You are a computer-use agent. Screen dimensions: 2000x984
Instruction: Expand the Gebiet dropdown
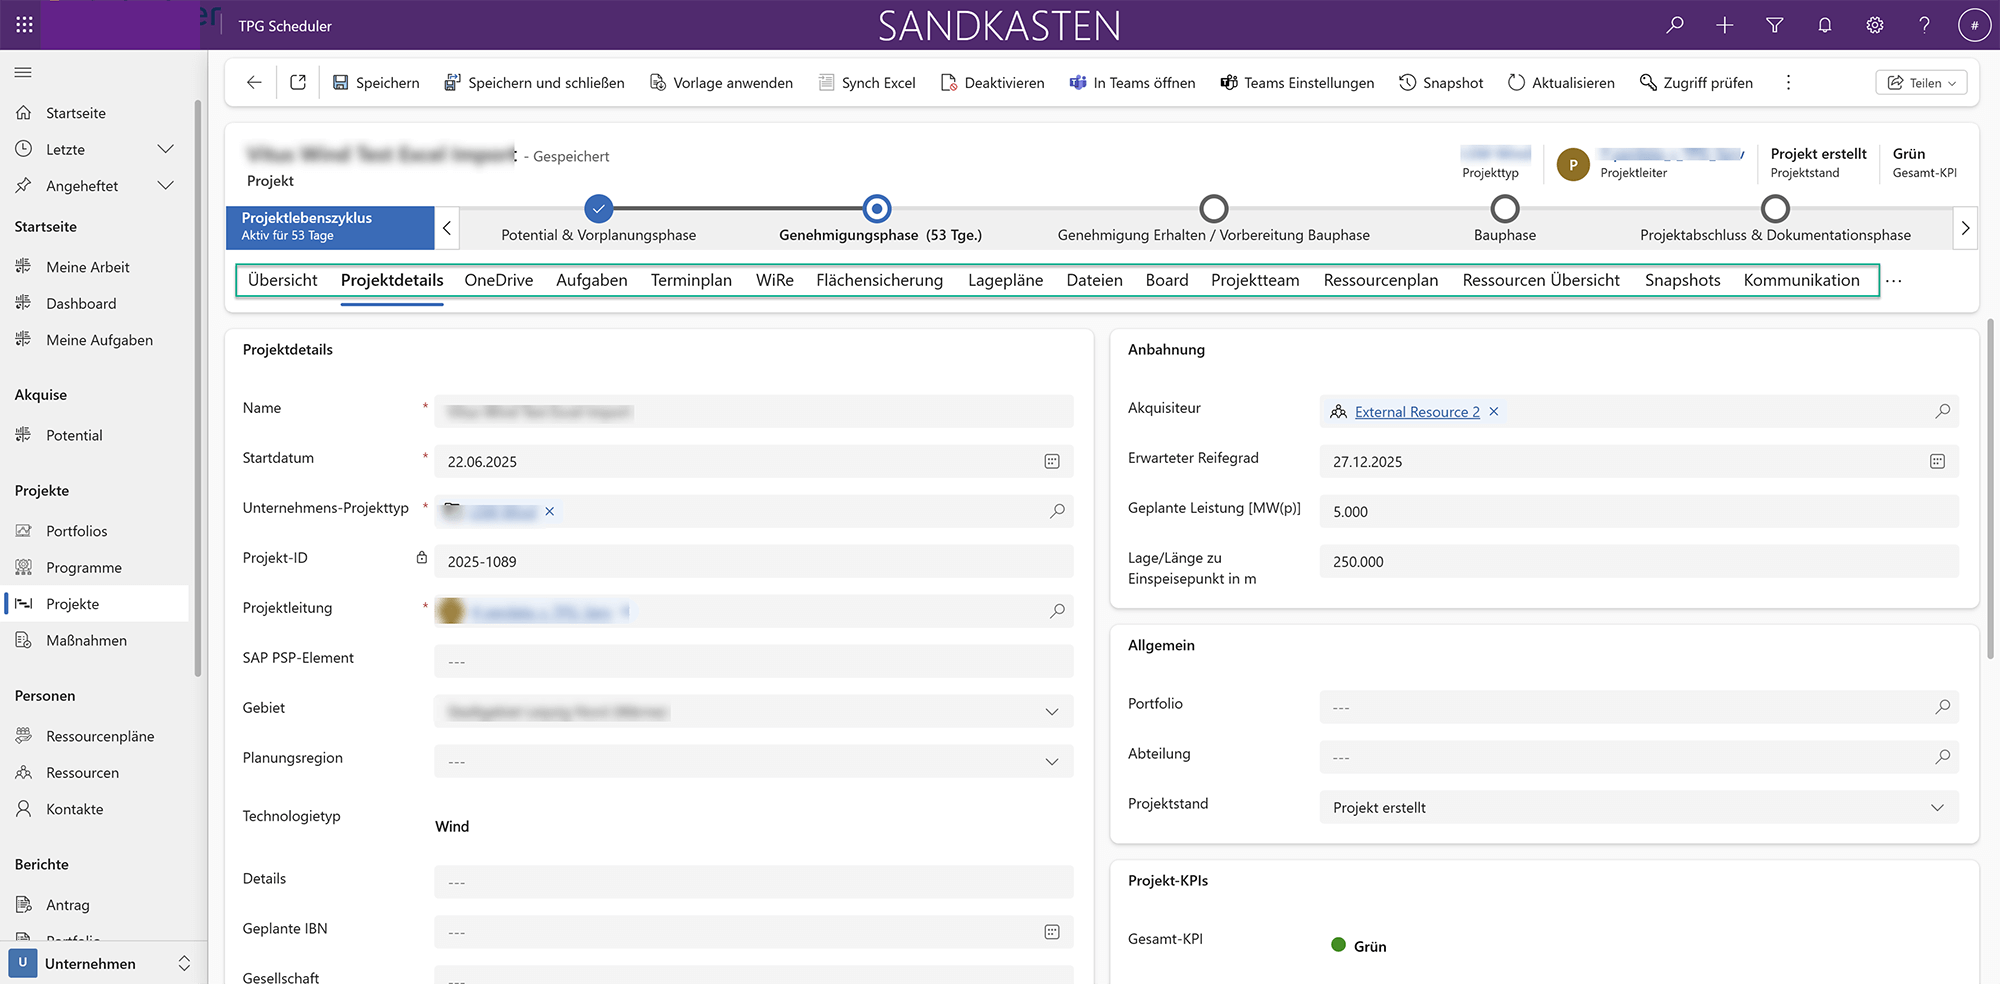pyautogui.click(x=1052, y=711)
